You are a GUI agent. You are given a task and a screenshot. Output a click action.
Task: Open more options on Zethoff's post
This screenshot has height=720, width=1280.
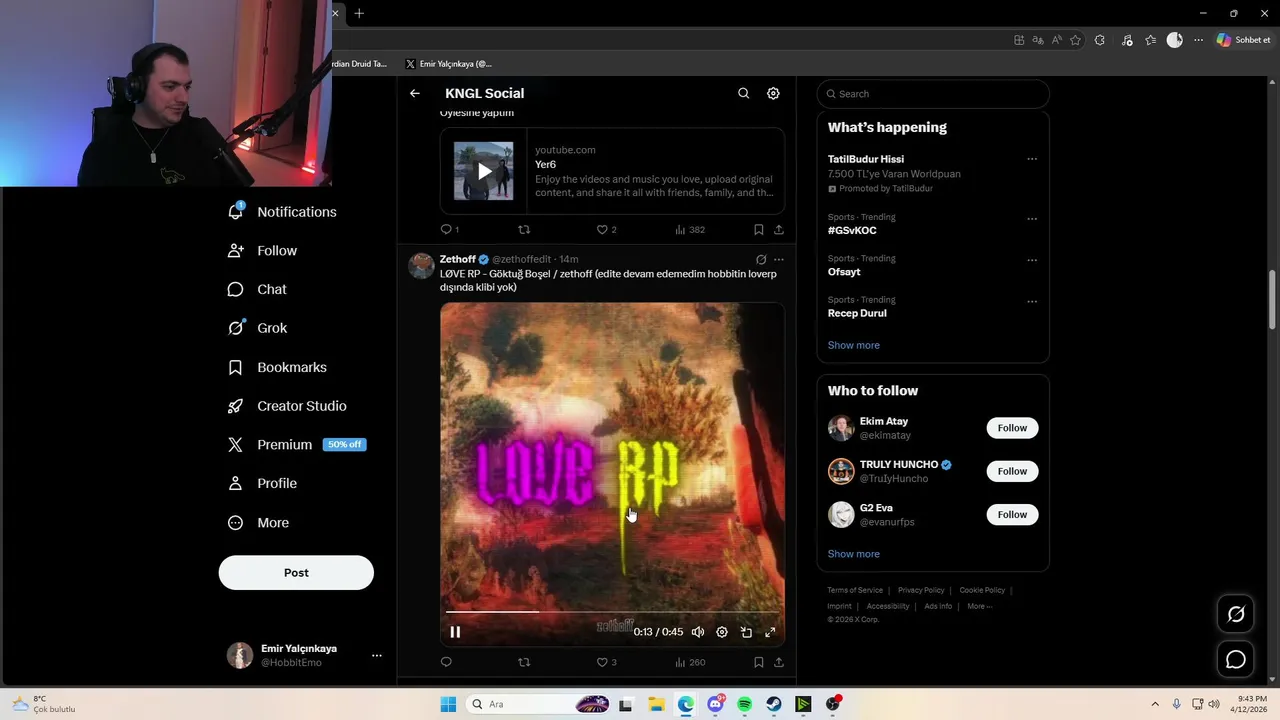[x=779, y=259]
